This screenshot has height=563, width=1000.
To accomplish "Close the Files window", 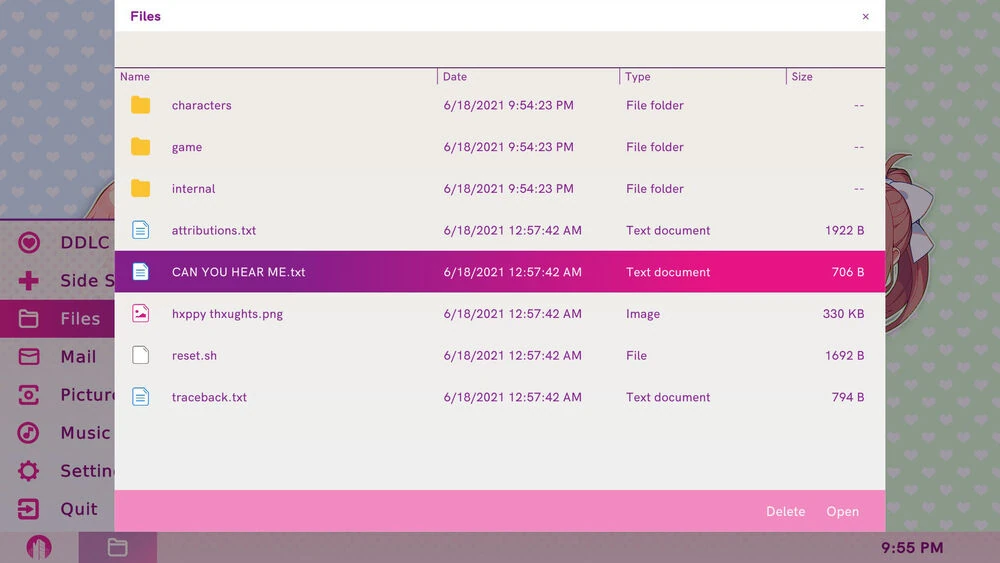I will click(865, 17).
